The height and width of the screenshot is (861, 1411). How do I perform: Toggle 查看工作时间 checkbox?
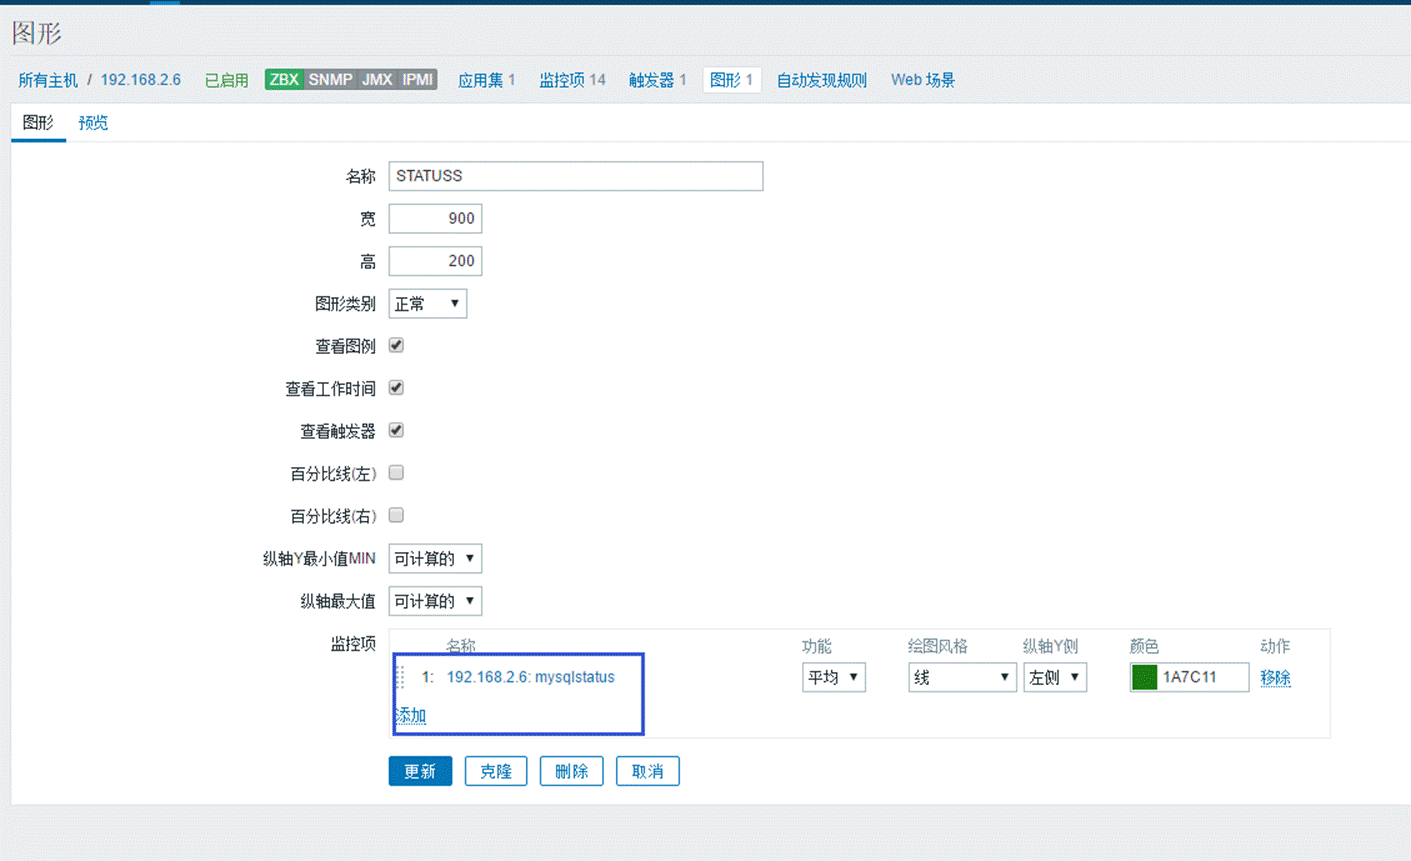coord(396,388)
